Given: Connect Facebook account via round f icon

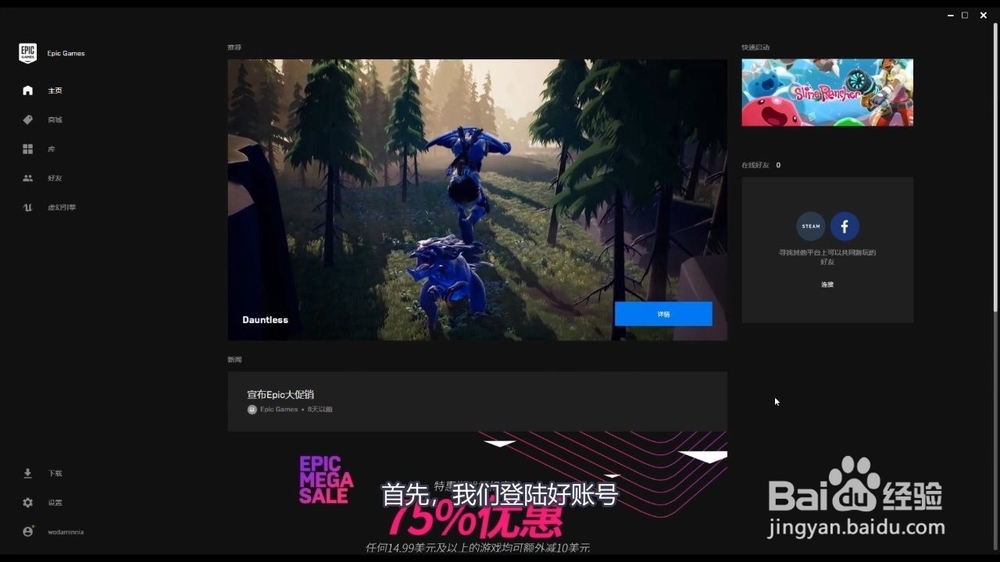Looking at the screenshot, I should pyautogui.click(x=844, y=226).
